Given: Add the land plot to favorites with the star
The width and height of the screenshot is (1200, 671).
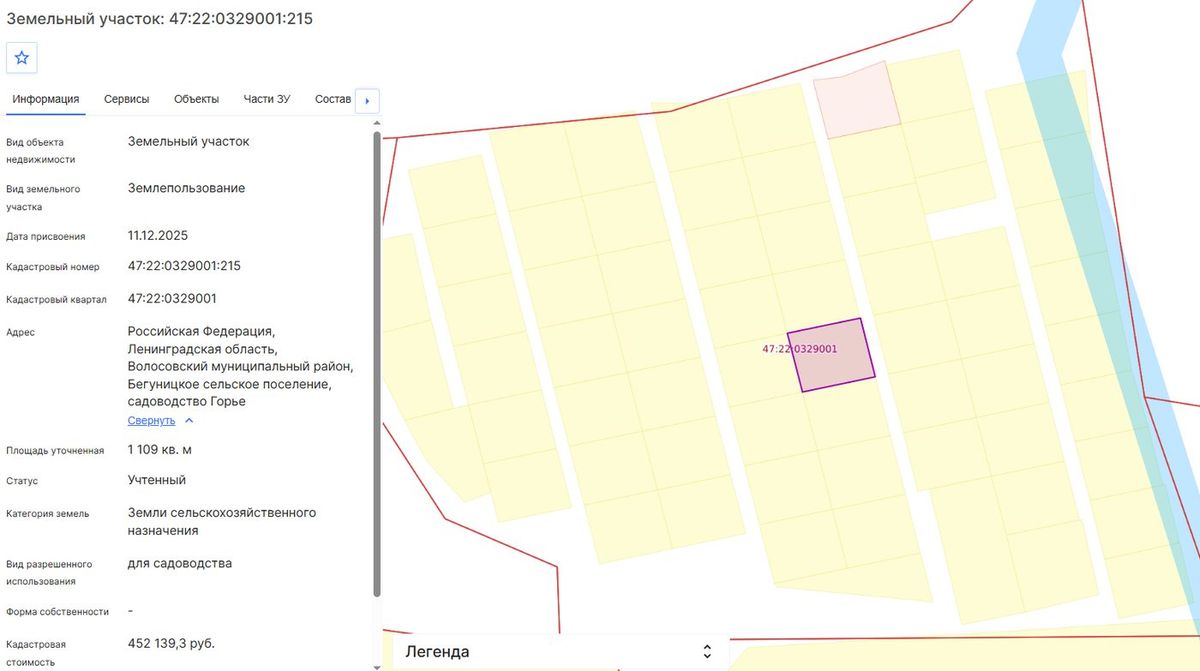Looking at the screenshot, I should (22, 58).
